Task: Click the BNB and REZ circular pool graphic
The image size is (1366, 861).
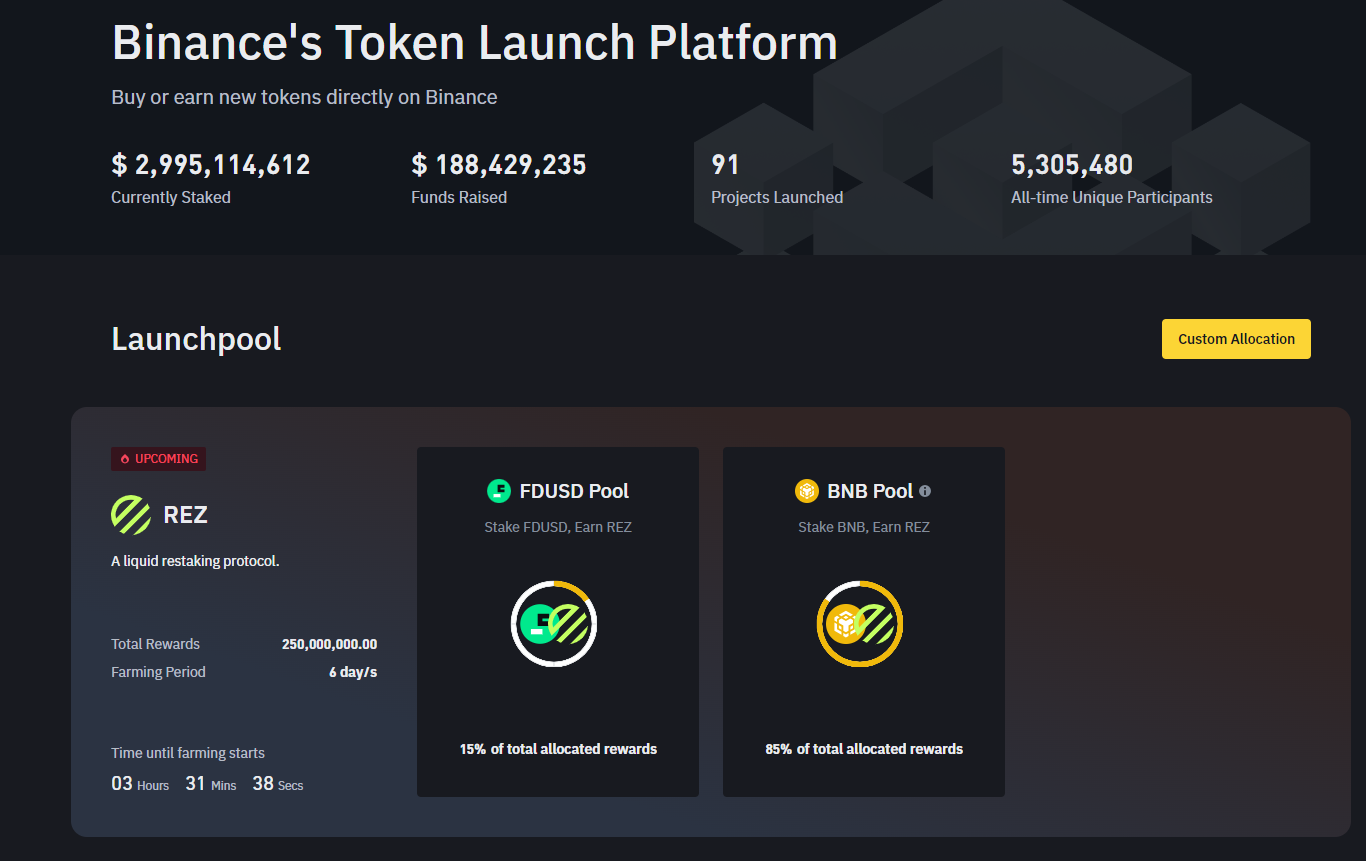Action: [860, 624]
